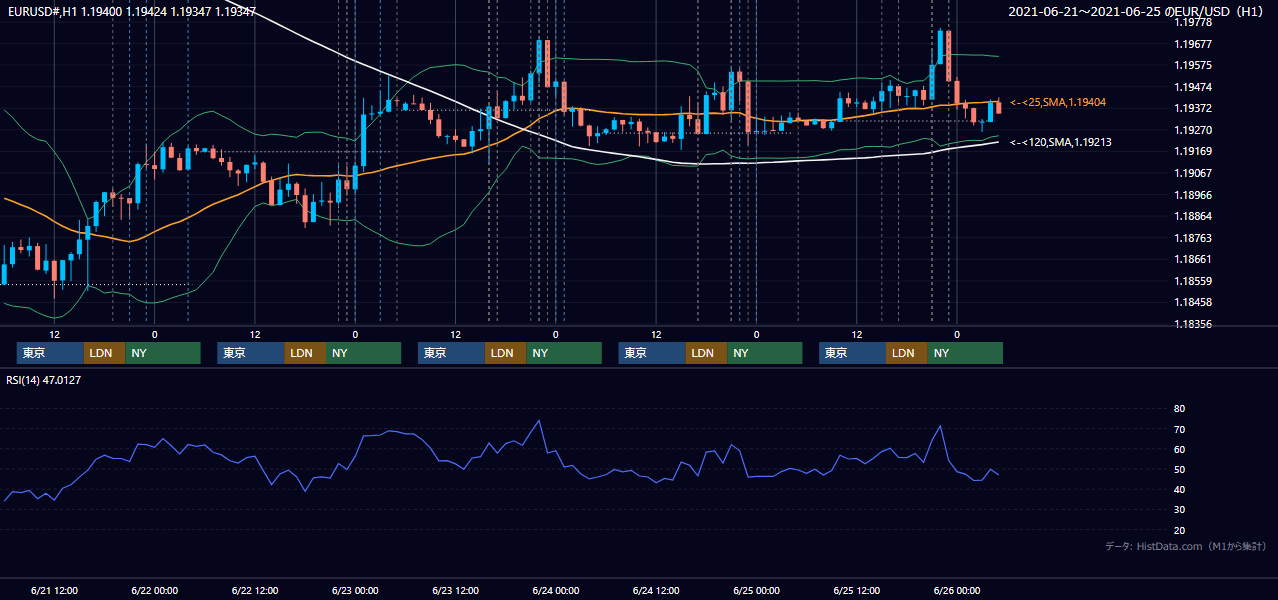The image size is (1278, 600).
Task: Click the last 東京 session block
Action: [852, 353]
